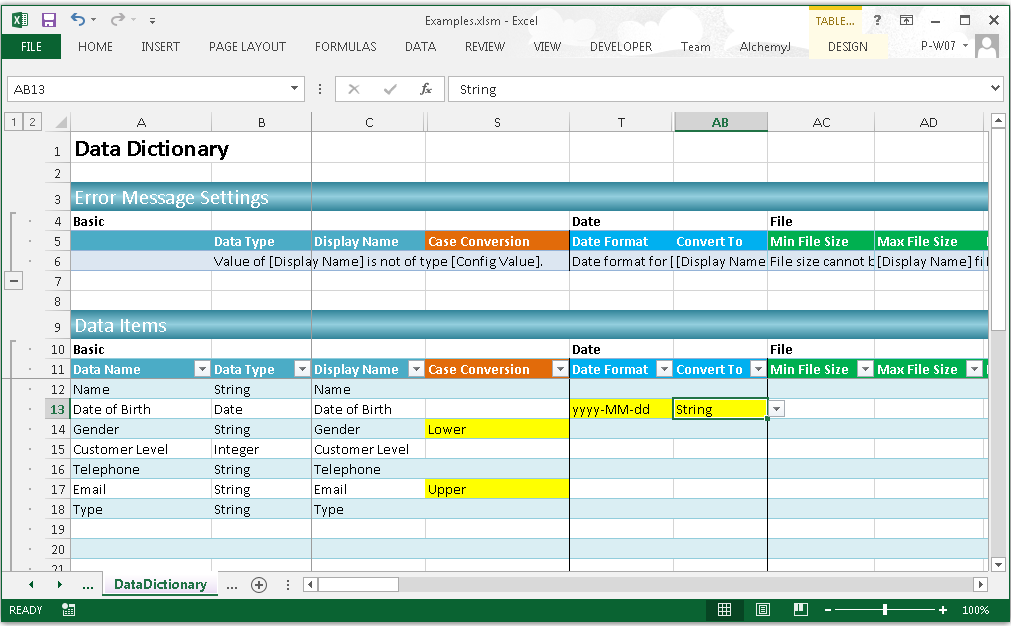
Task: Click the macro recording status bar icon
Action: tap(68, 610)
